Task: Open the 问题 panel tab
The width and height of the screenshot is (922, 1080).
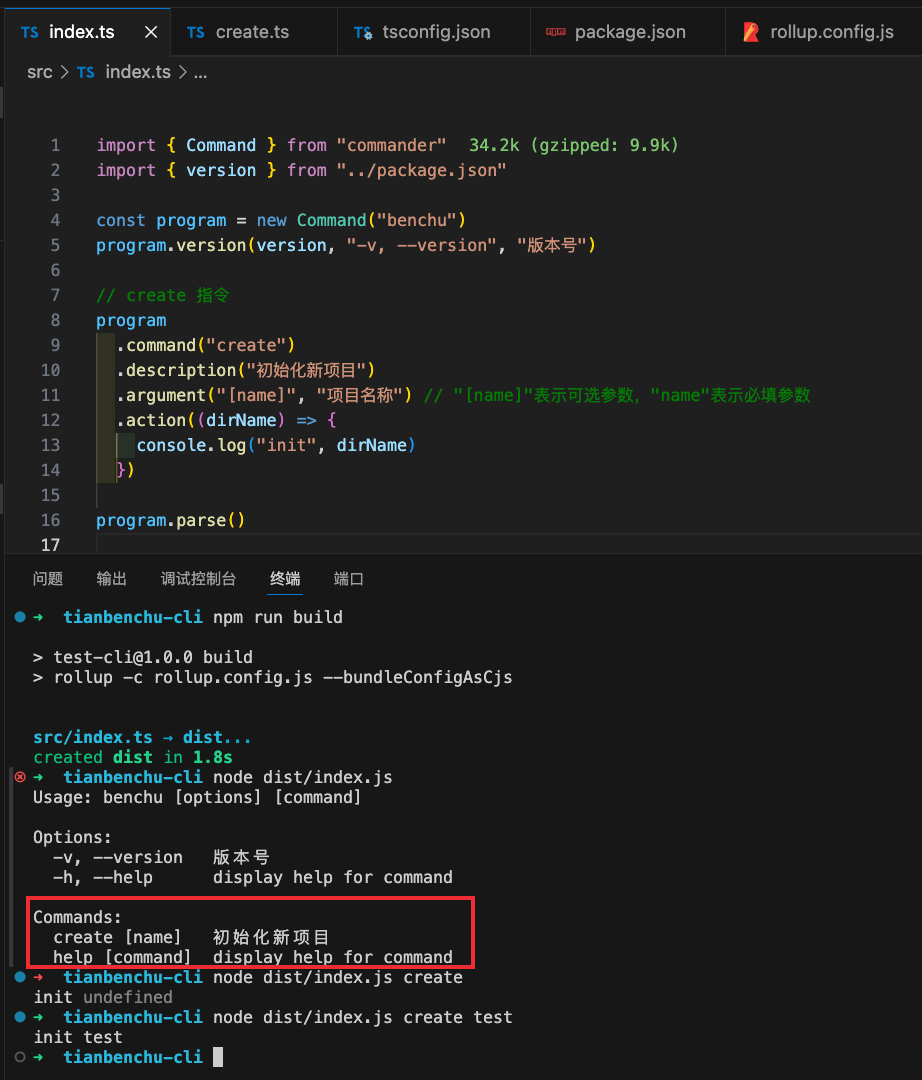Action: pos(48,579)
